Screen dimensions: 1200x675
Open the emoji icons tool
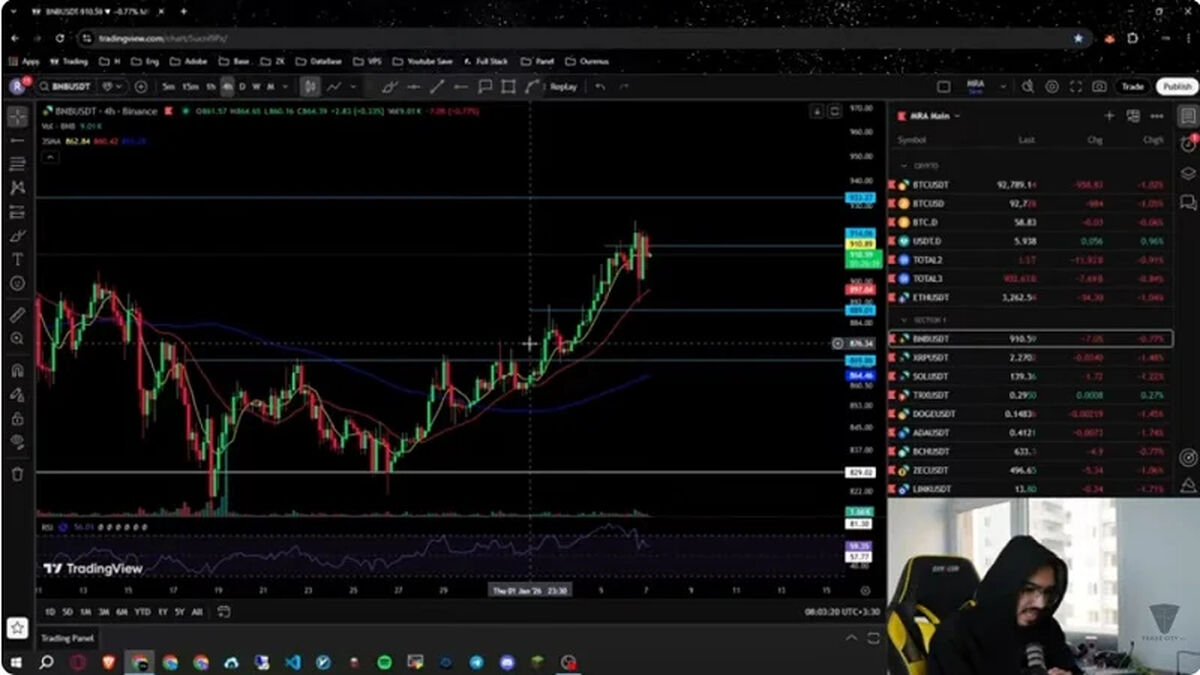[x=17, y=283]
